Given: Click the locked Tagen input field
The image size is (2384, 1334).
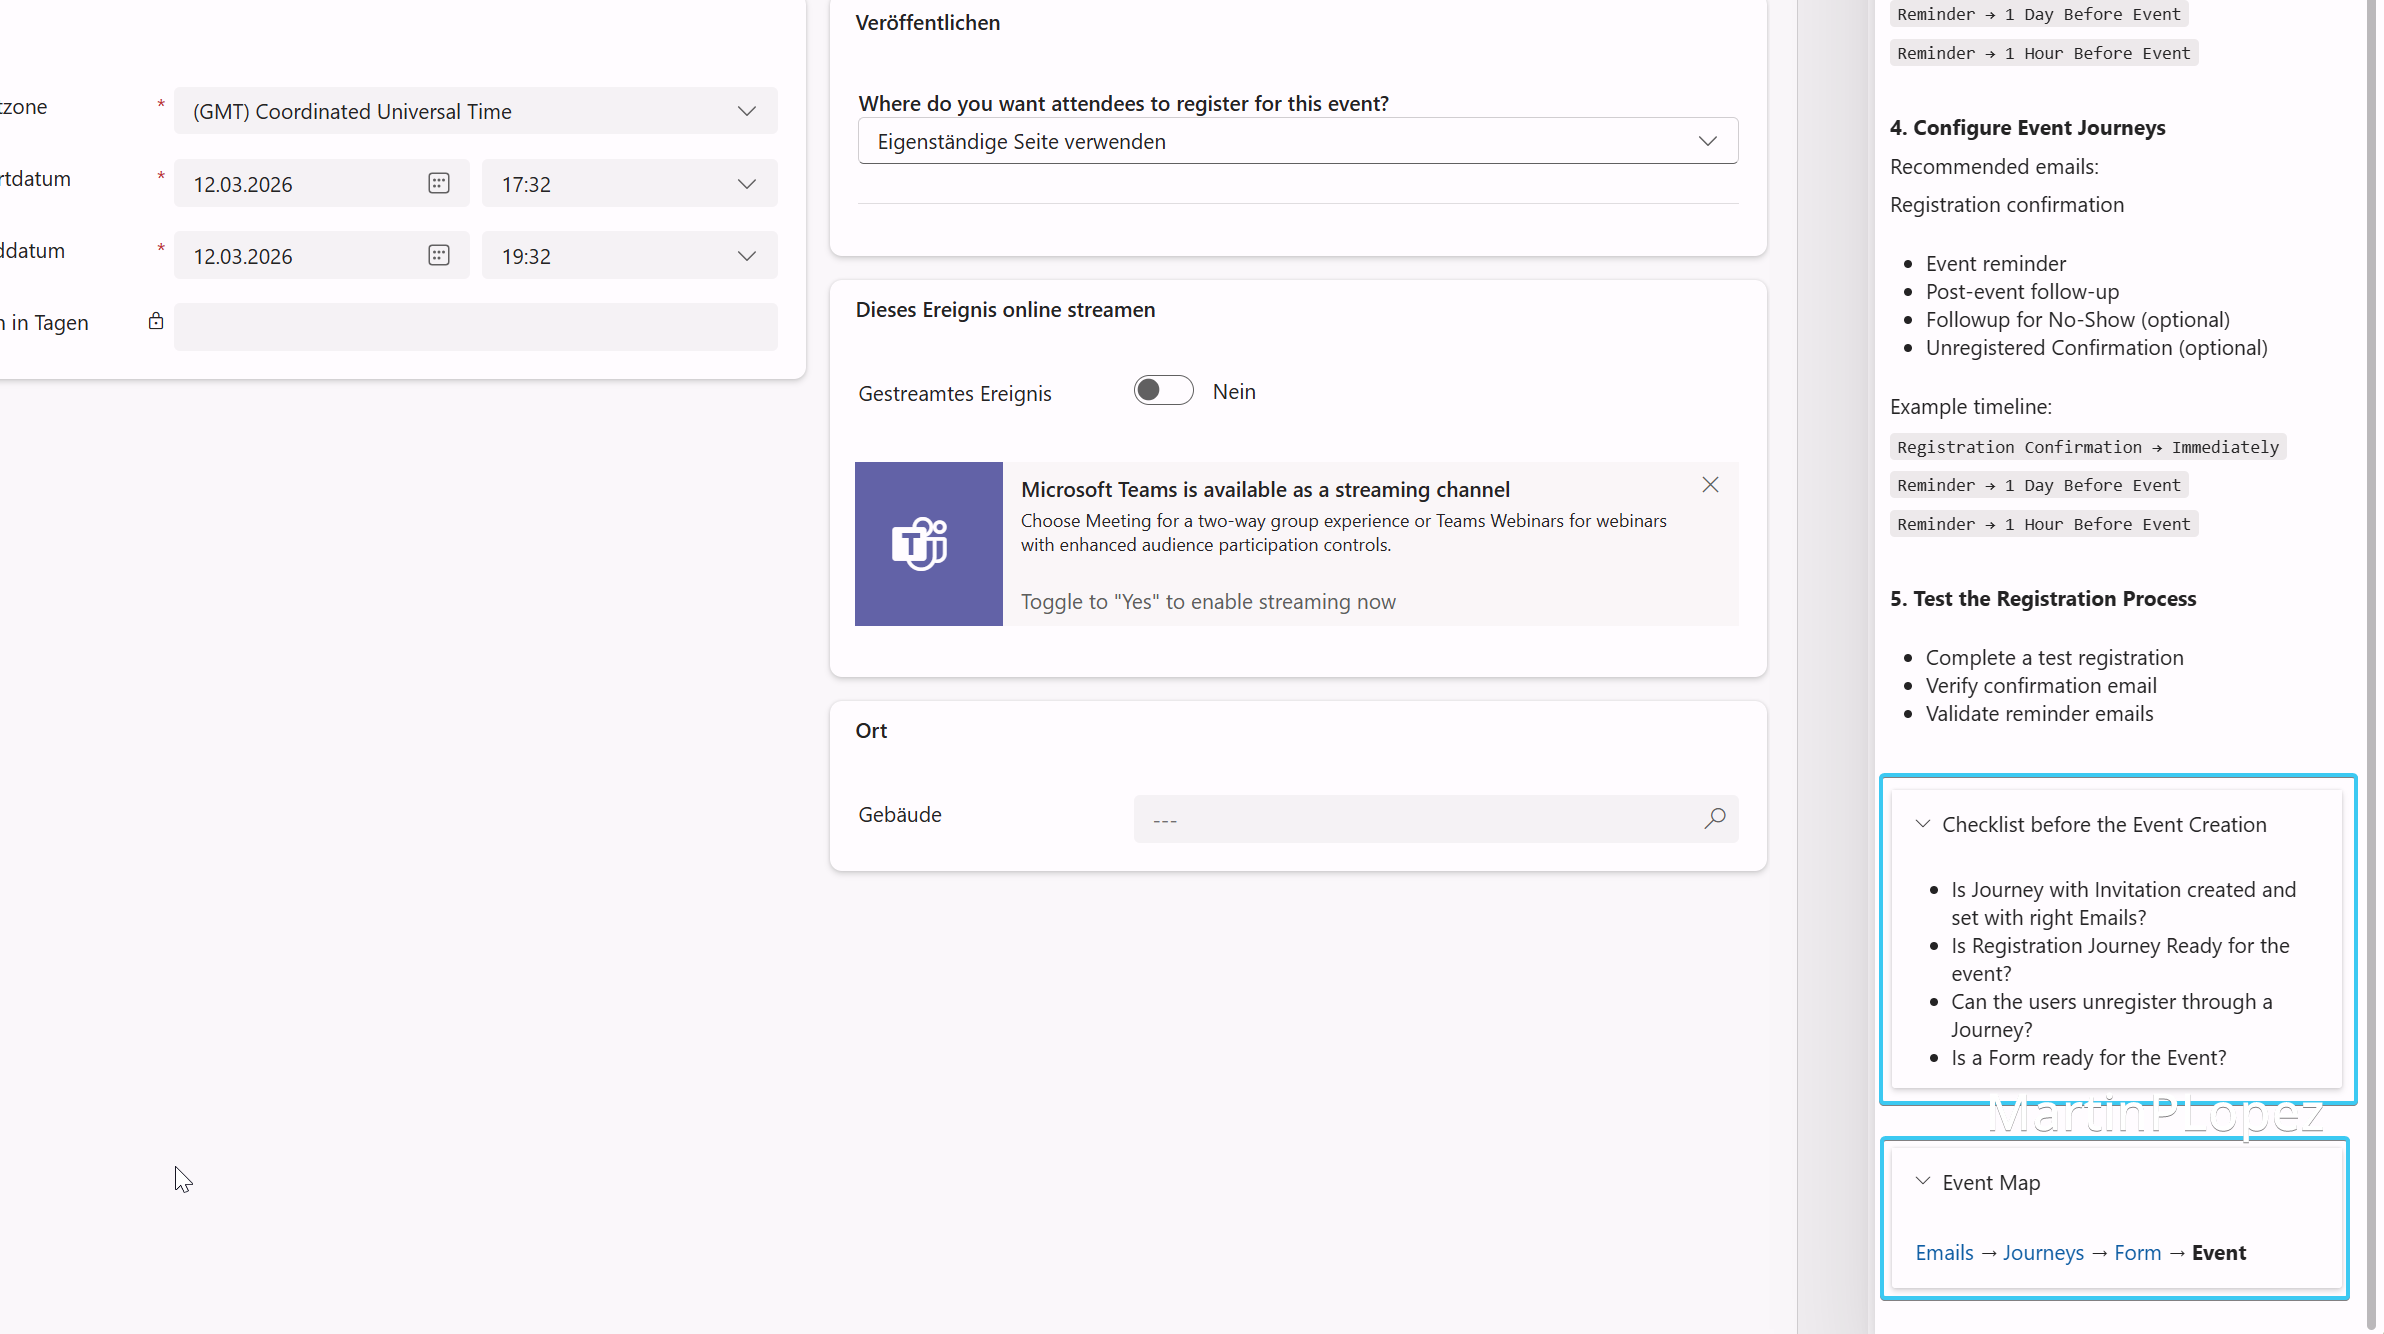Looking at the screenshot, I should point(476,326).
